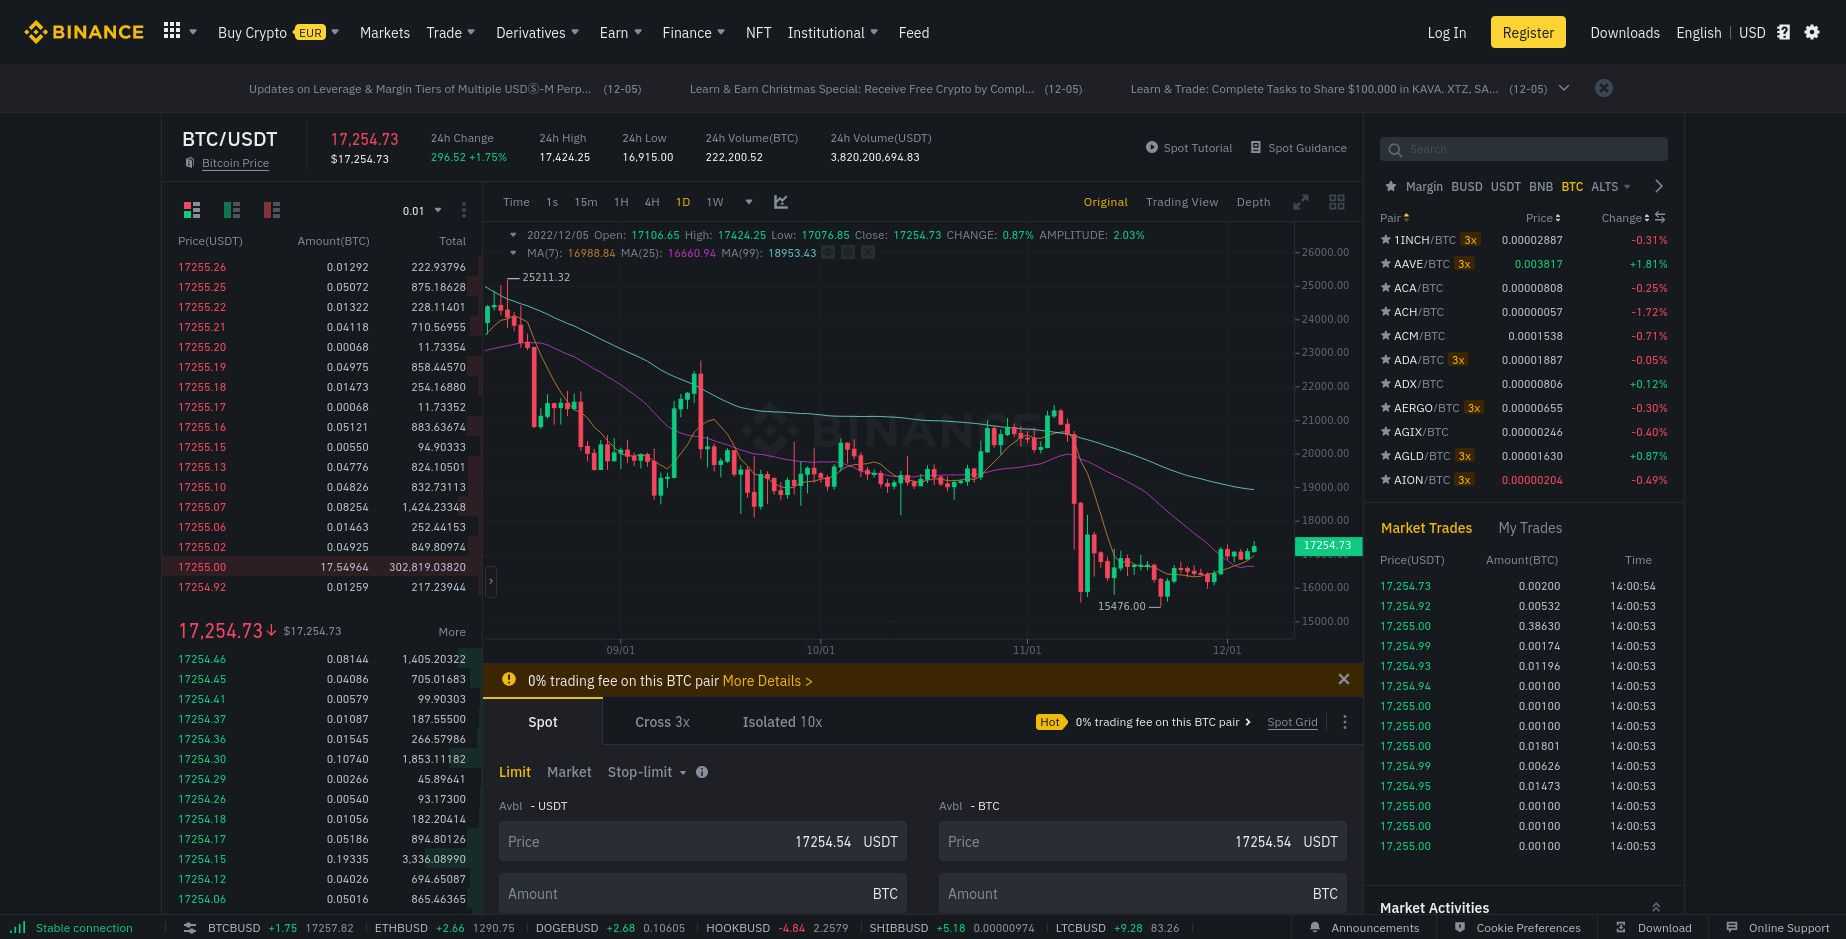Click the buy Price input field

pos(703,841)
